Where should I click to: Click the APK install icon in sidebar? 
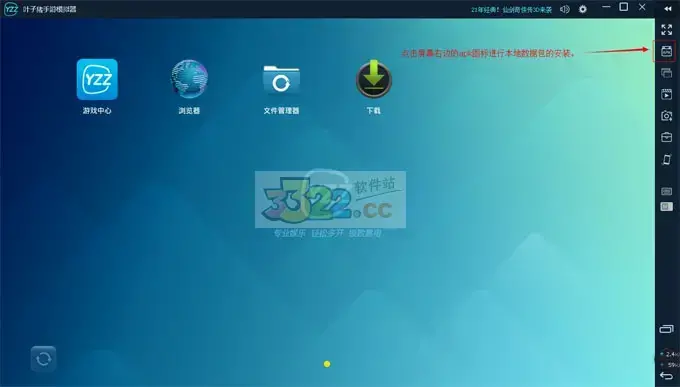pyautogui.click(x=667, y=51)
